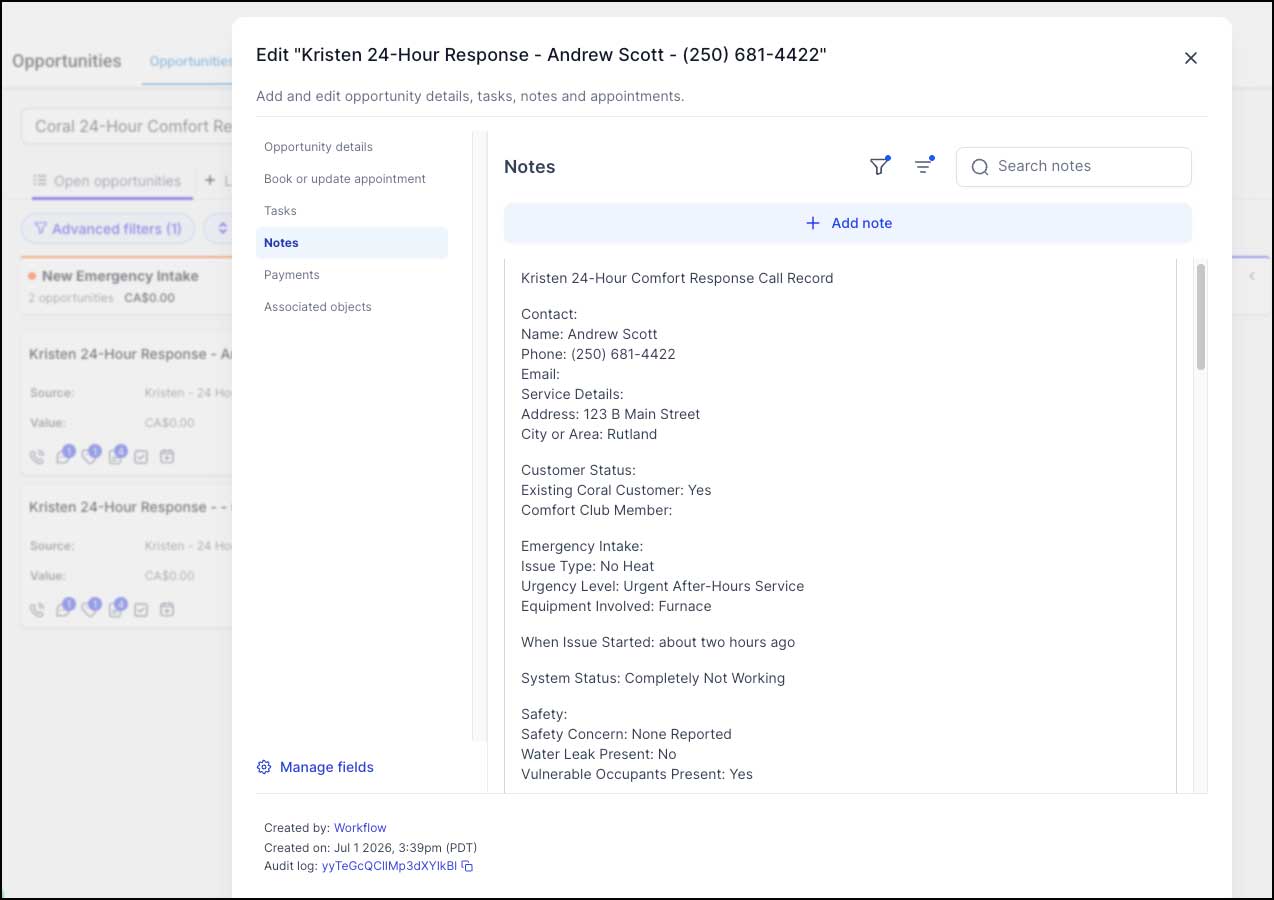This screenshot has width=1274, height=900.
Task: Click the notes list scrollbar thumb
Action: coord(1200,317)
